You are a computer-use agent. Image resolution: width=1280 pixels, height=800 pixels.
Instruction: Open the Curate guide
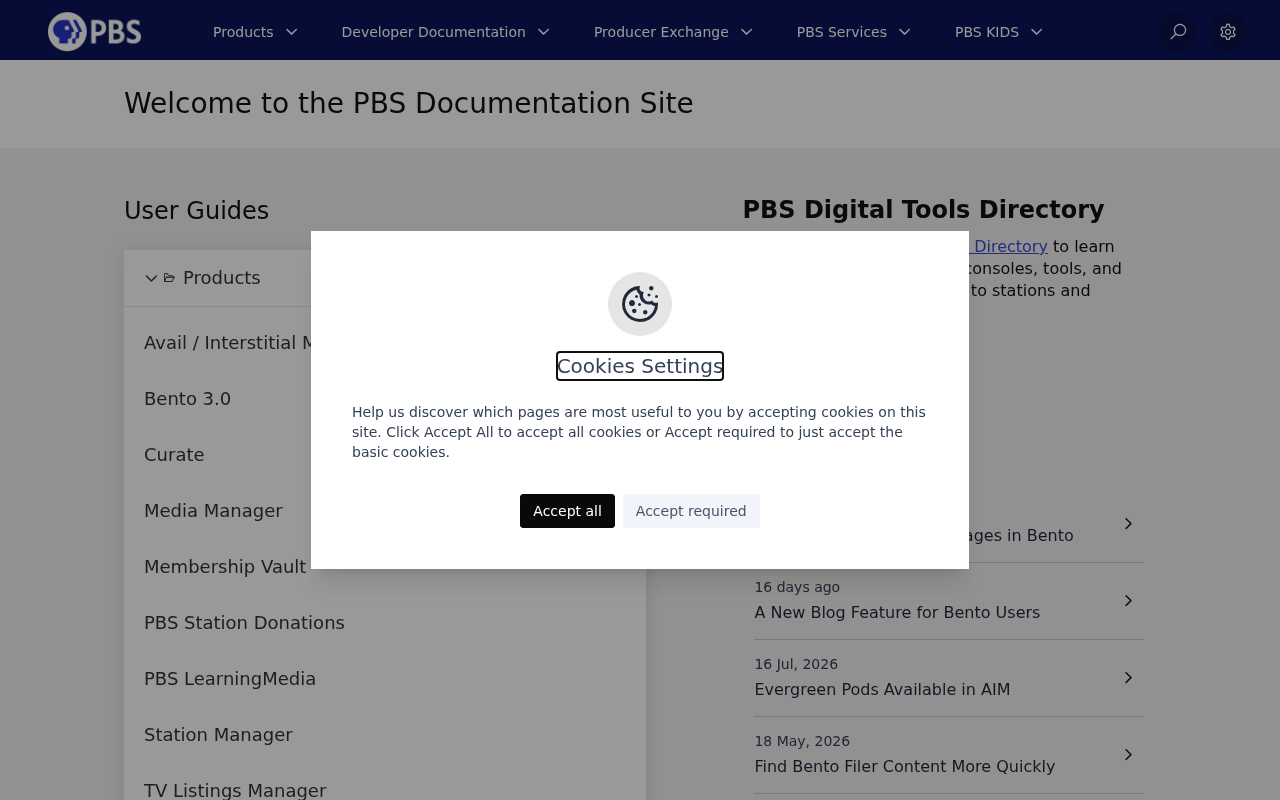pos(174,455)
